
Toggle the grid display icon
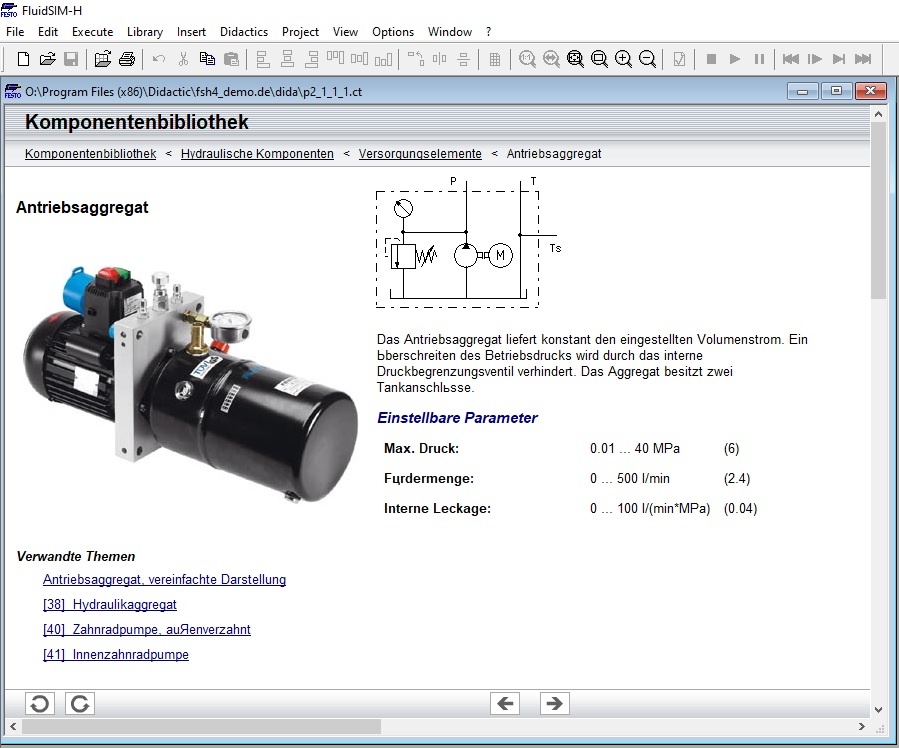[x=495, y=59]
